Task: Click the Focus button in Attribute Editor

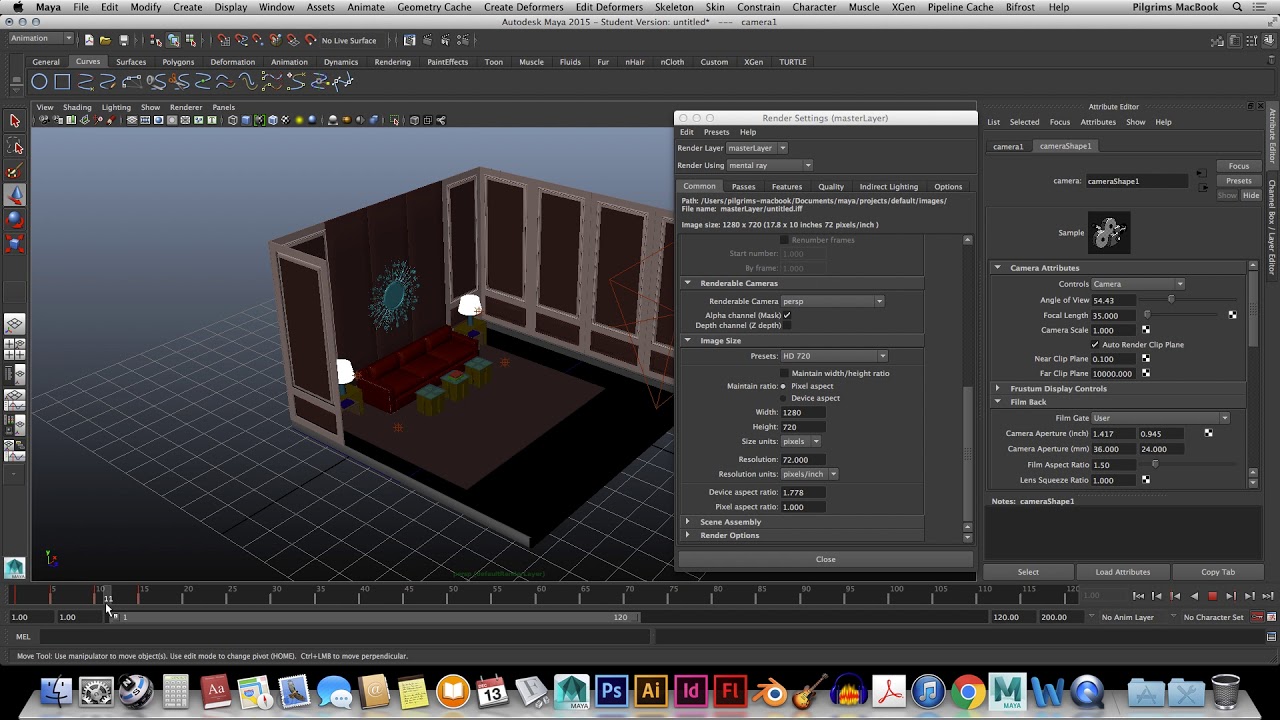Action: 1238,166
